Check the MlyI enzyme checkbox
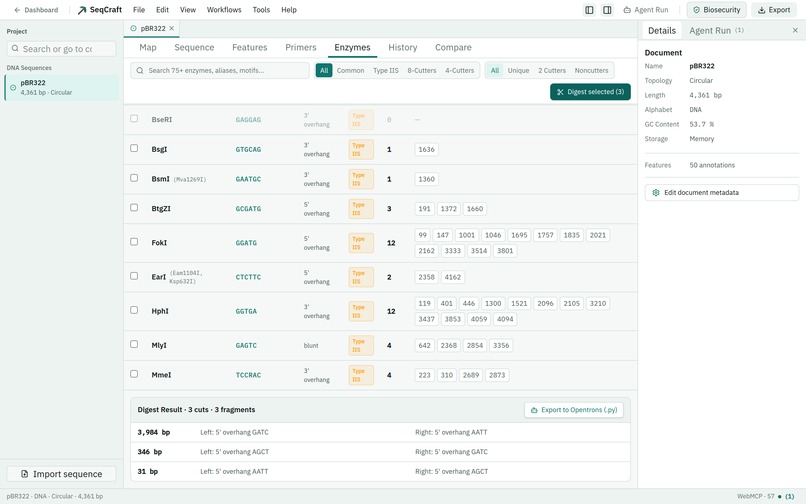Viewport: 806px width, 504px height. (134, 344)
